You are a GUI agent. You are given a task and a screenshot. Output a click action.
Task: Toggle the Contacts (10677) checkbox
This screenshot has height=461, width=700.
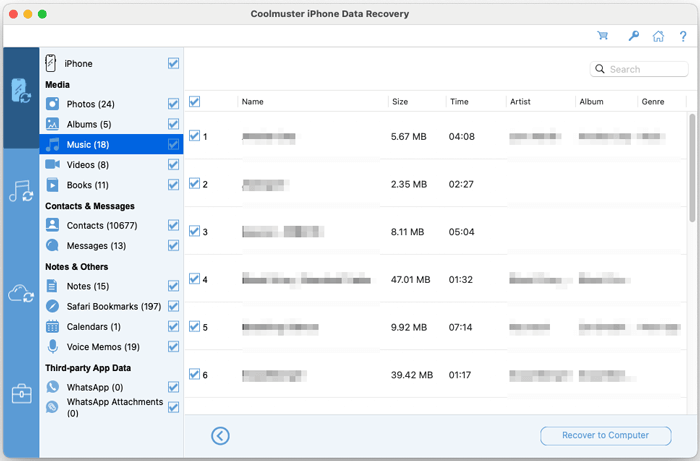pos(173,225)
